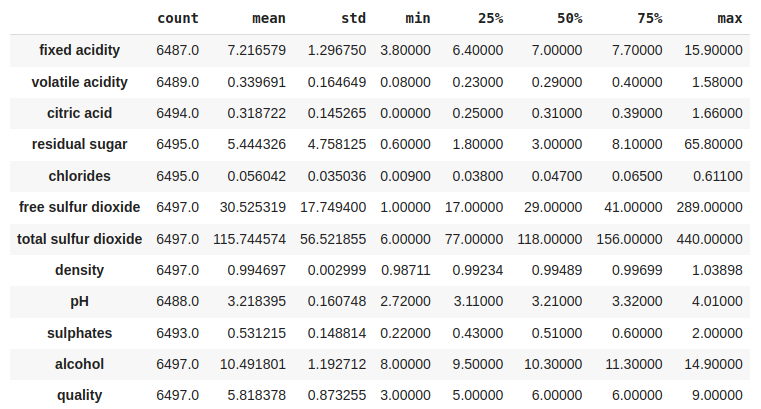Click density min 0.98711
Image resolution: width=761 pixels, height=409 pixels.
(406, 270)
